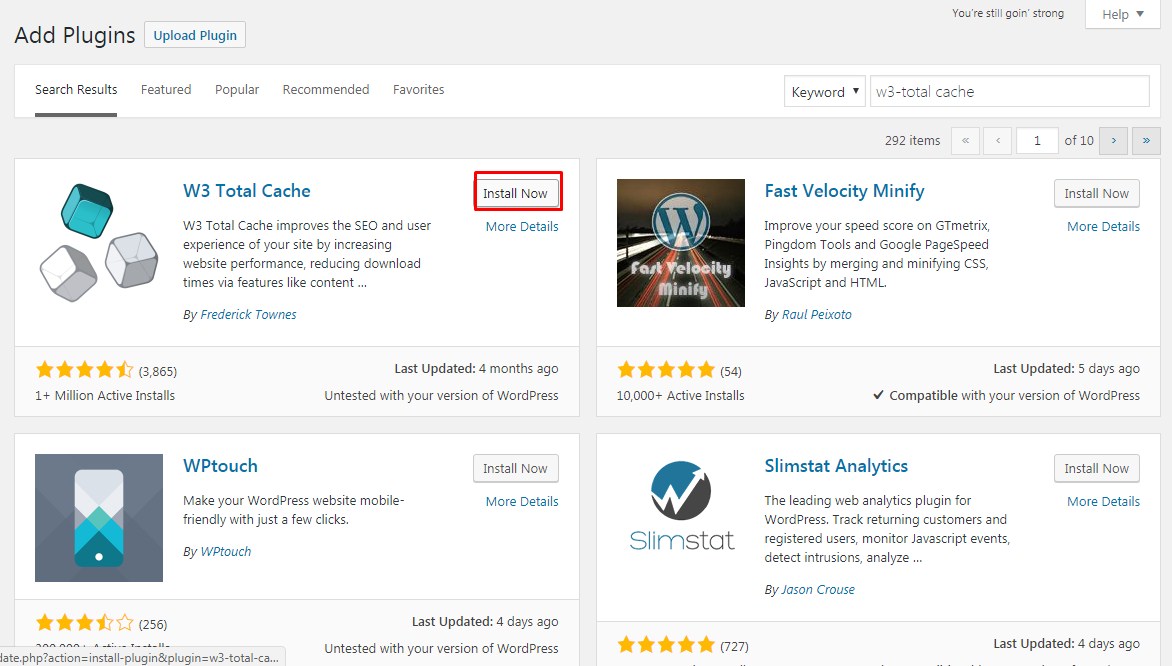Open author WPtouch link

click(226, 552)
